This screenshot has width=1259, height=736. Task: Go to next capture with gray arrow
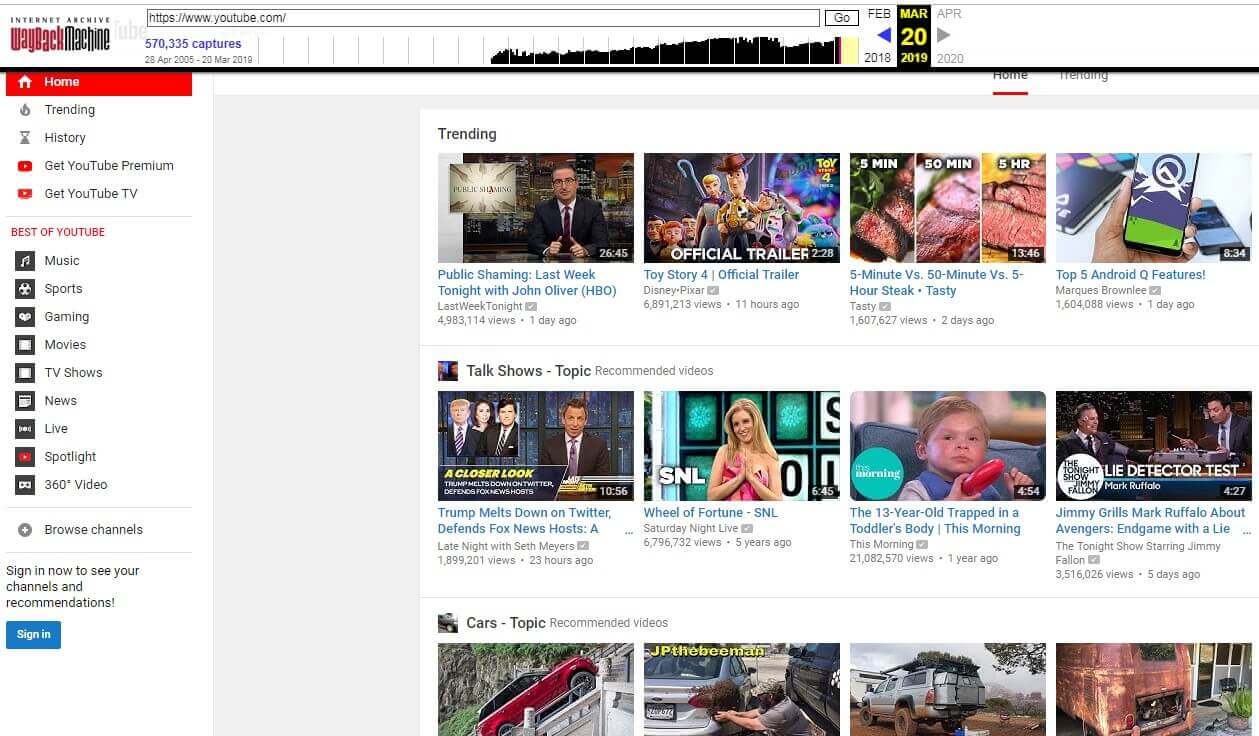pos(943,35)
